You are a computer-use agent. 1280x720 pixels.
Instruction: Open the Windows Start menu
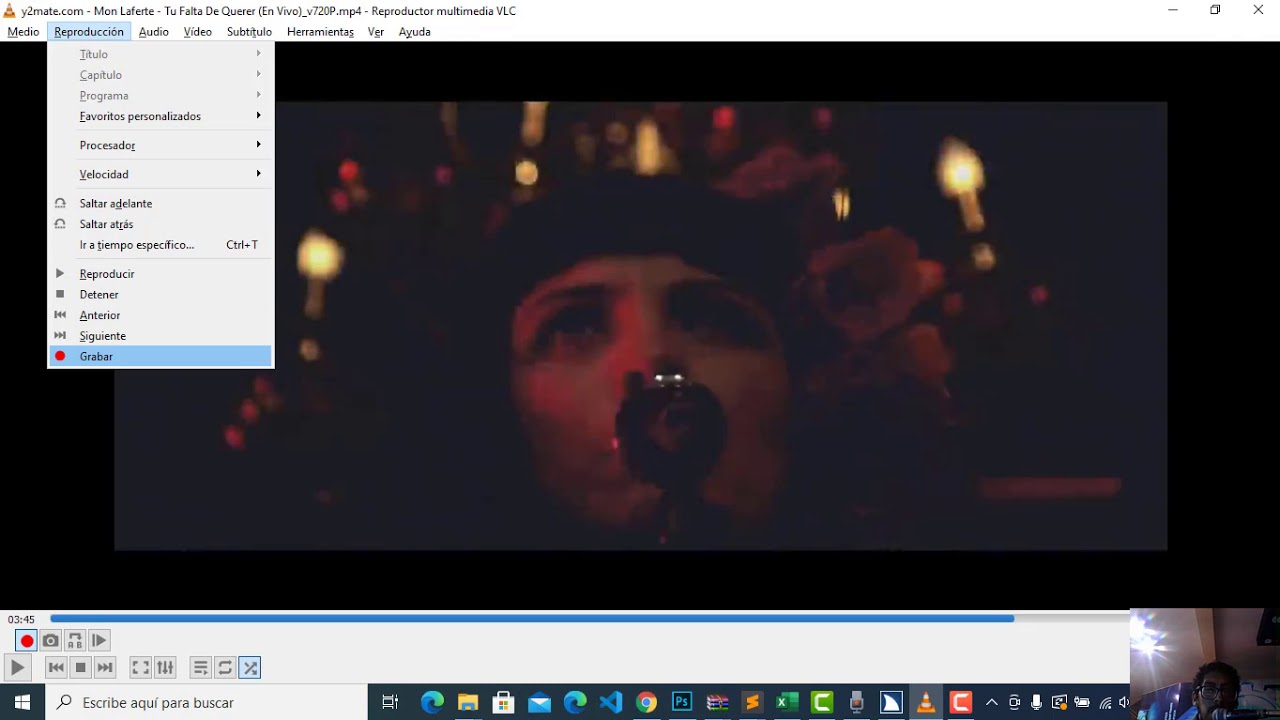(x=22, y=702)
